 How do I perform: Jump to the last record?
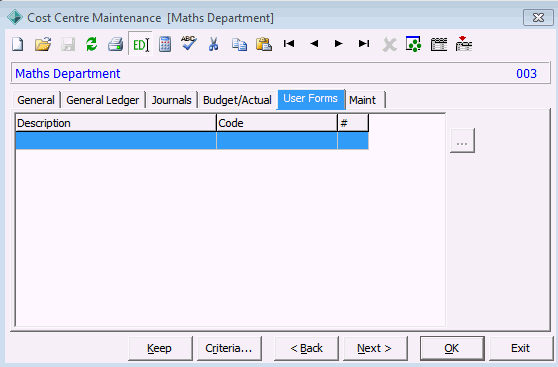pyautogui.click(x=364, y=43)
